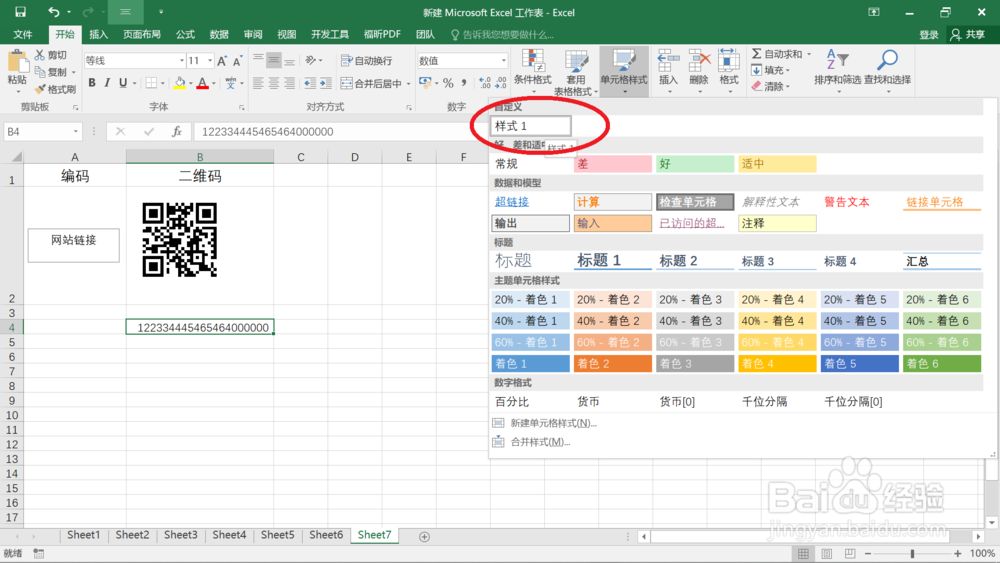Decrease font size with small A icon
Viewport: 1000px width, 563px height.
pyautogui.click(x=237, y=61)
